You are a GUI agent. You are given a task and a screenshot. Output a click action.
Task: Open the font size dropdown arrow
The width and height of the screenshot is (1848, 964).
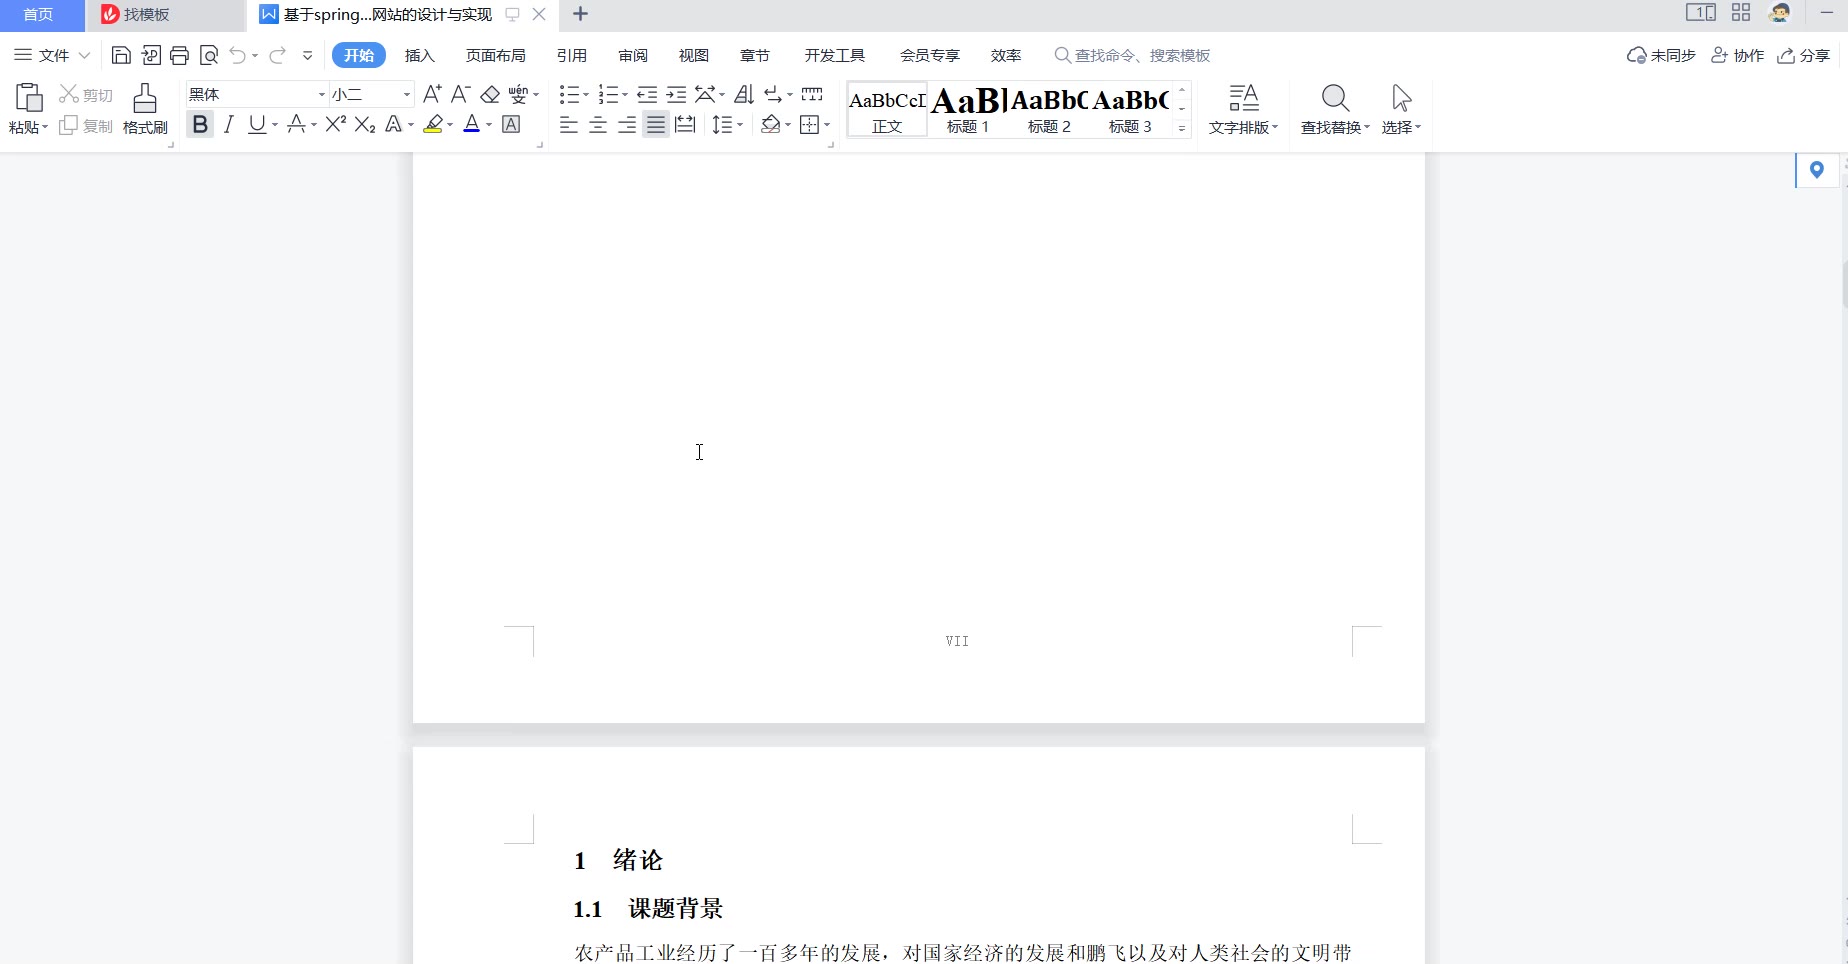pyautogui.click(x=407, y=94)
